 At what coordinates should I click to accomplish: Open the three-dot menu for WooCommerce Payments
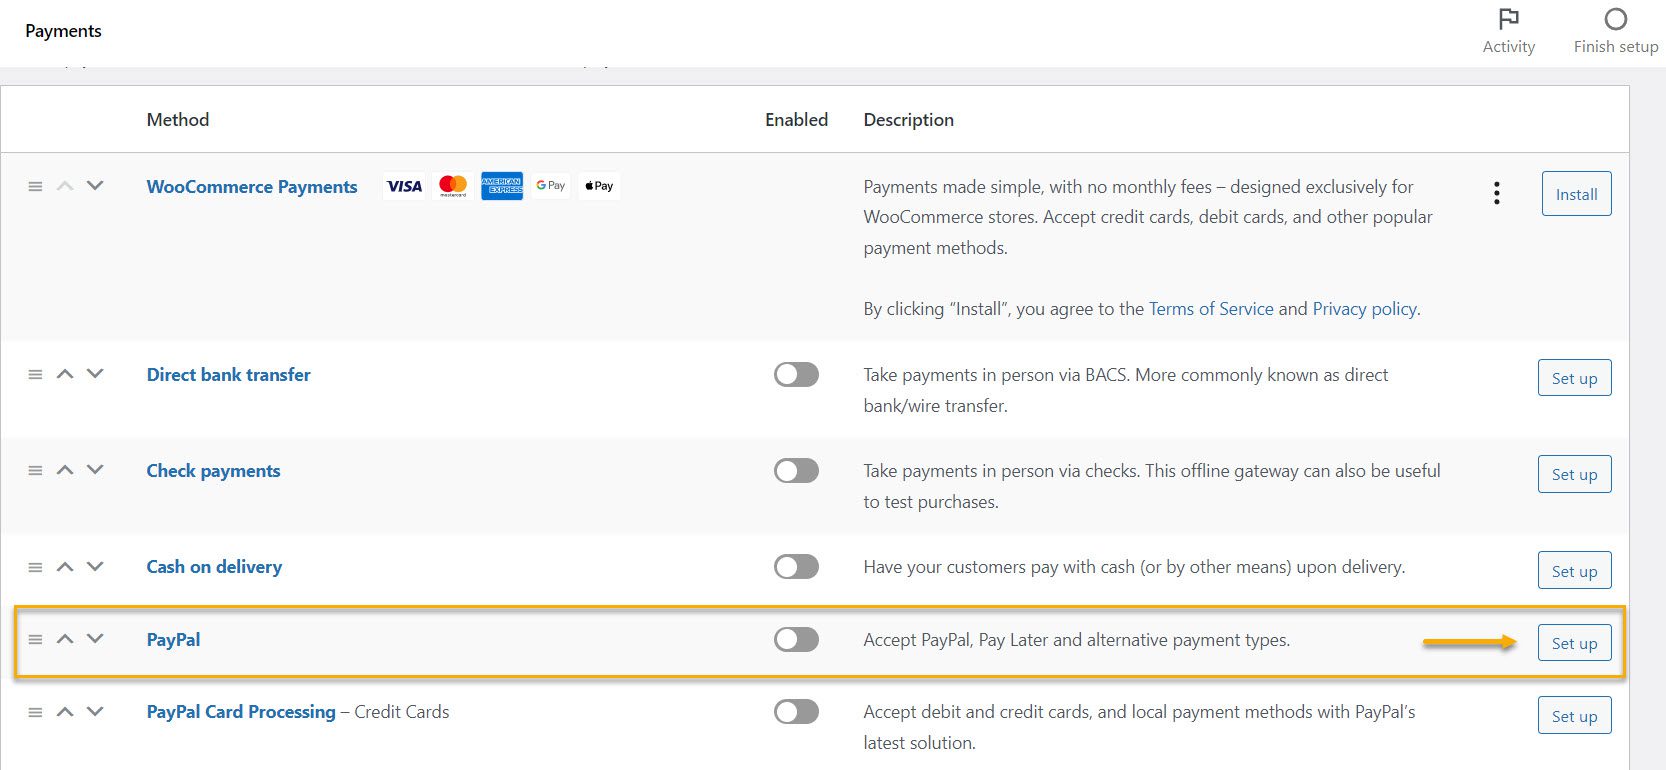click(1496, 193)
